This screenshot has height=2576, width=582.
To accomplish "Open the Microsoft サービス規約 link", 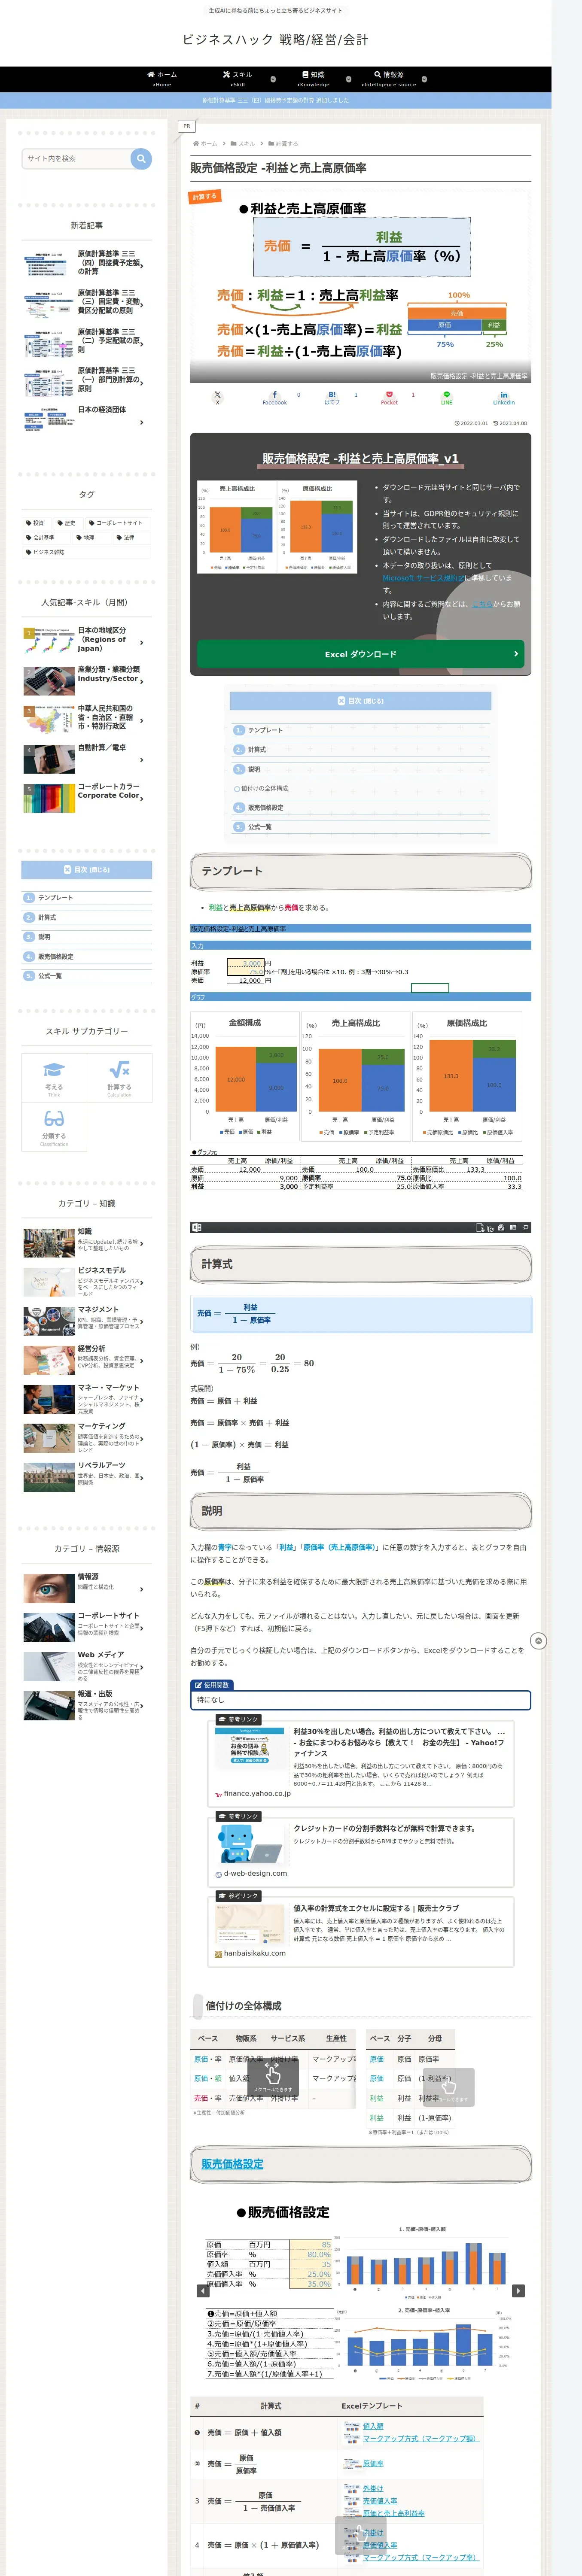I will click(x=423, y=578).
